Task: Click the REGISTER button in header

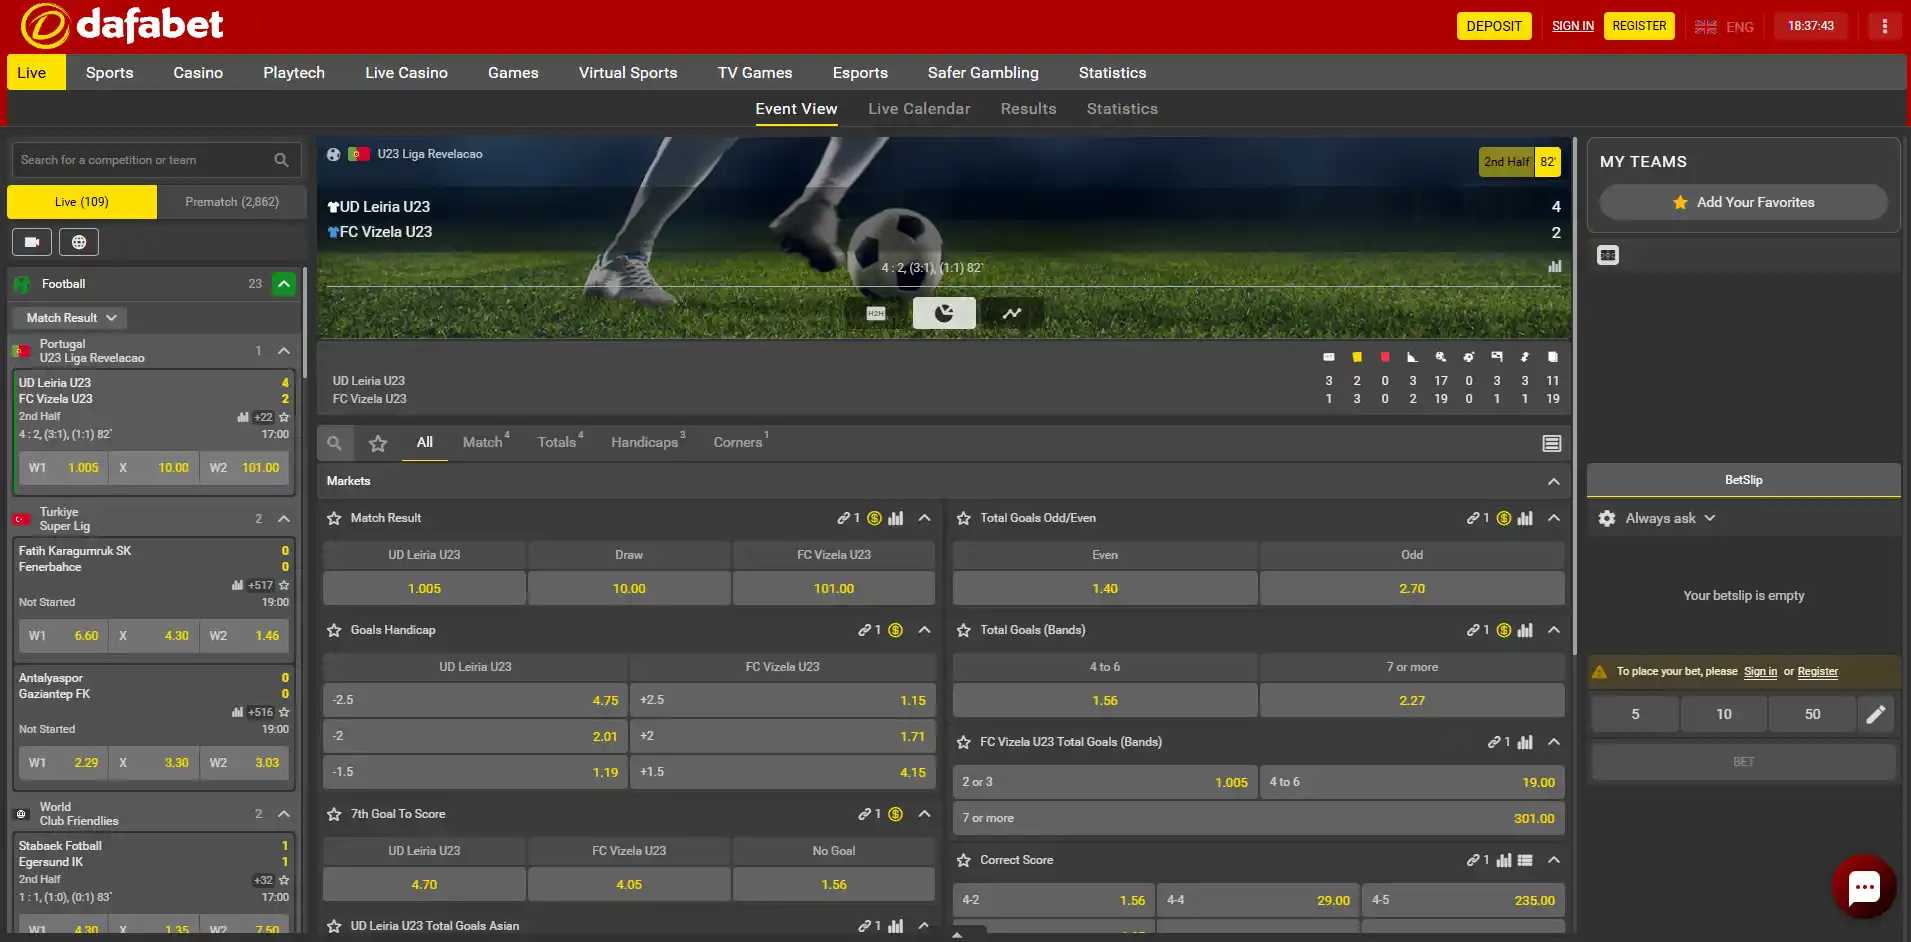Action: (x=1639, y=26)
